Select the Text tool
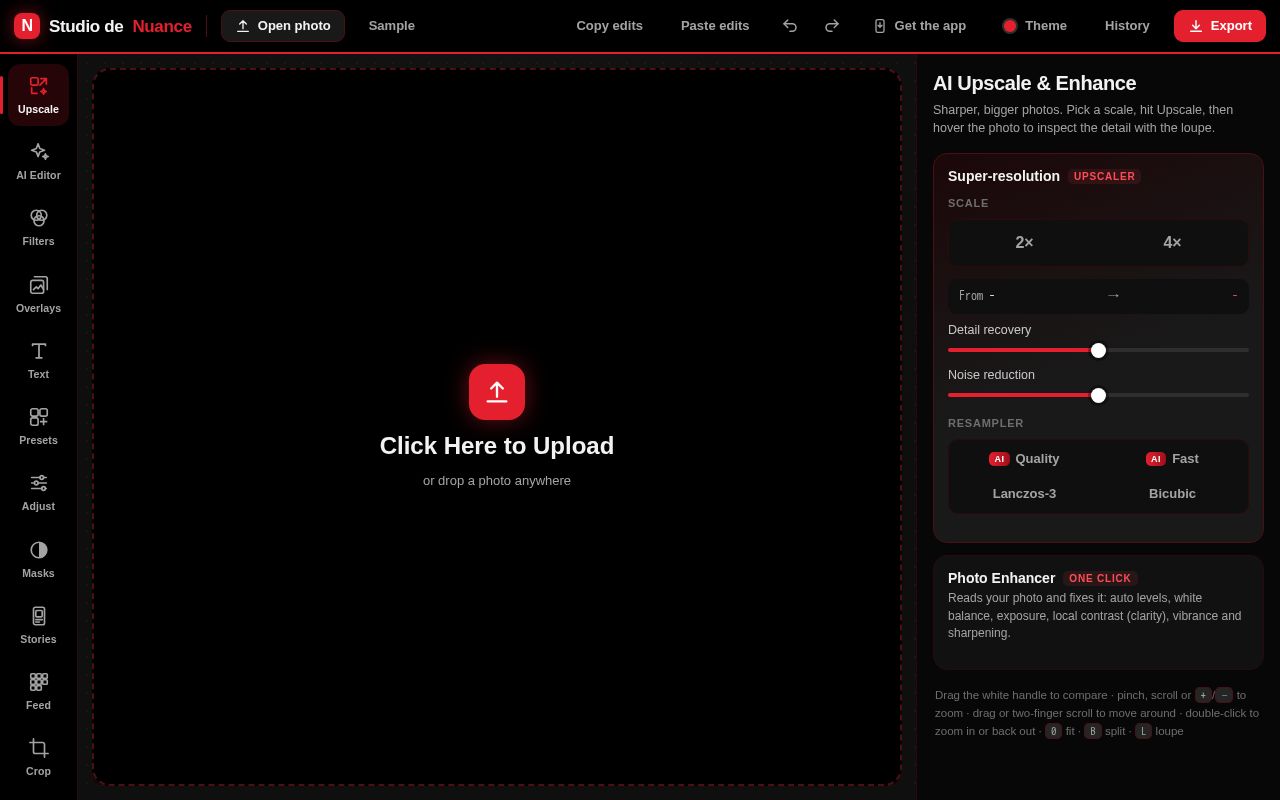Image resolution: width=1280 pixels, height=800 pixels. click(38, 360)
